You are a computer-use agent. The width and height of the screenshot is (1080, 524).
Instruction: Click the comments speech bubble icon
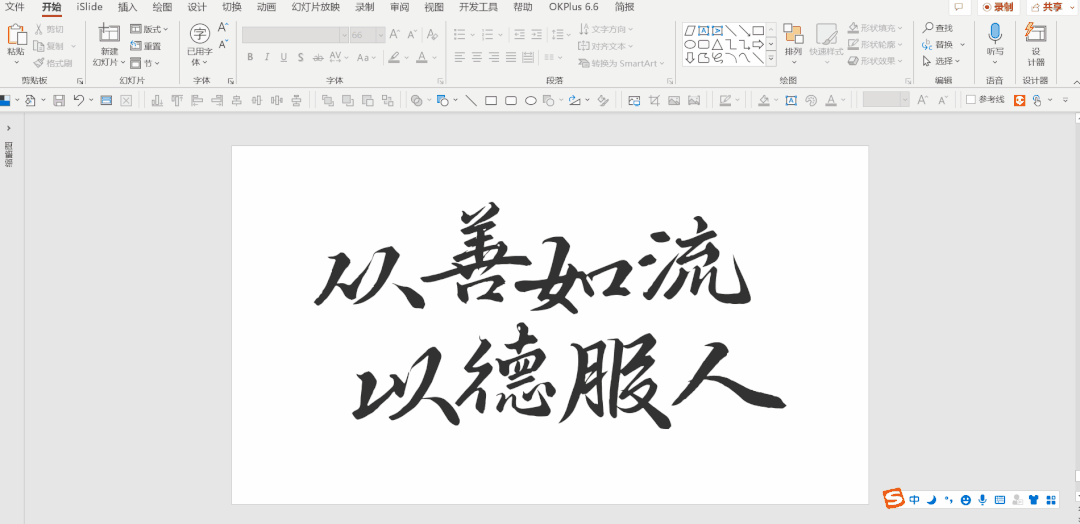coord(958,7)
